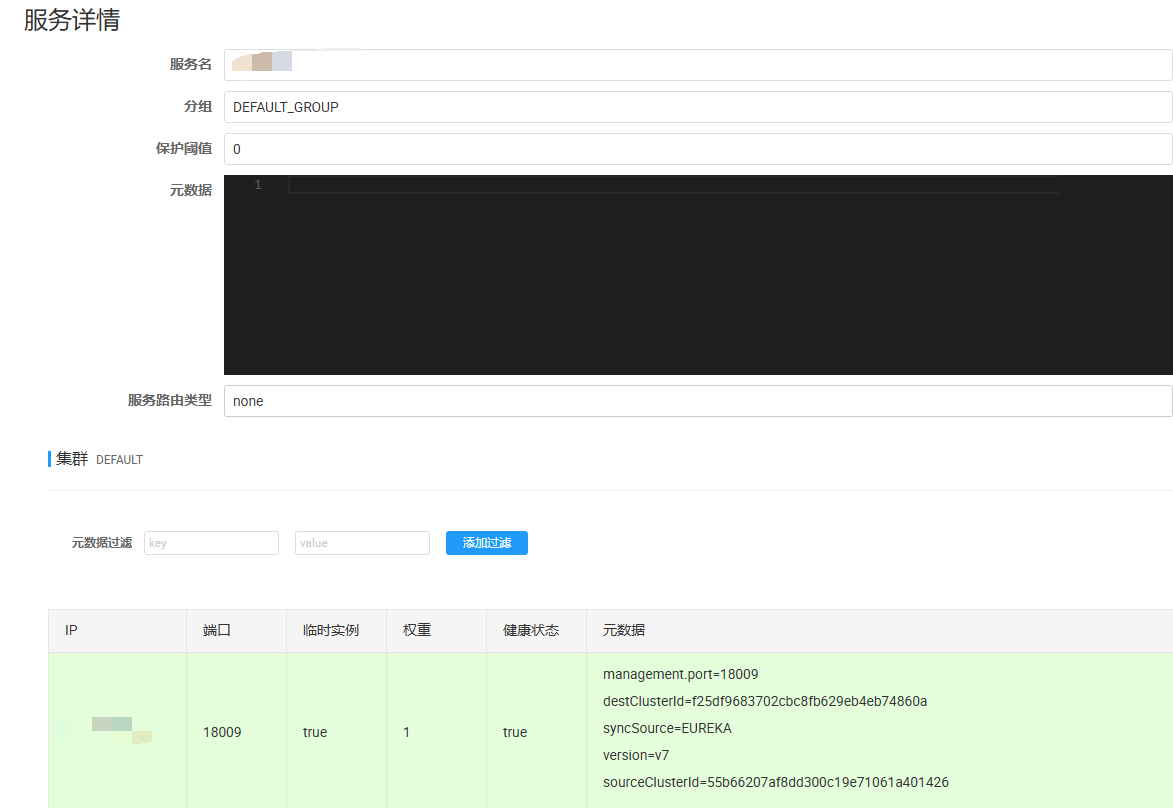This screenshot has height=808, width=1173.
Task: Click the 添加过滤 button
Action: click(x=486, y=543)
